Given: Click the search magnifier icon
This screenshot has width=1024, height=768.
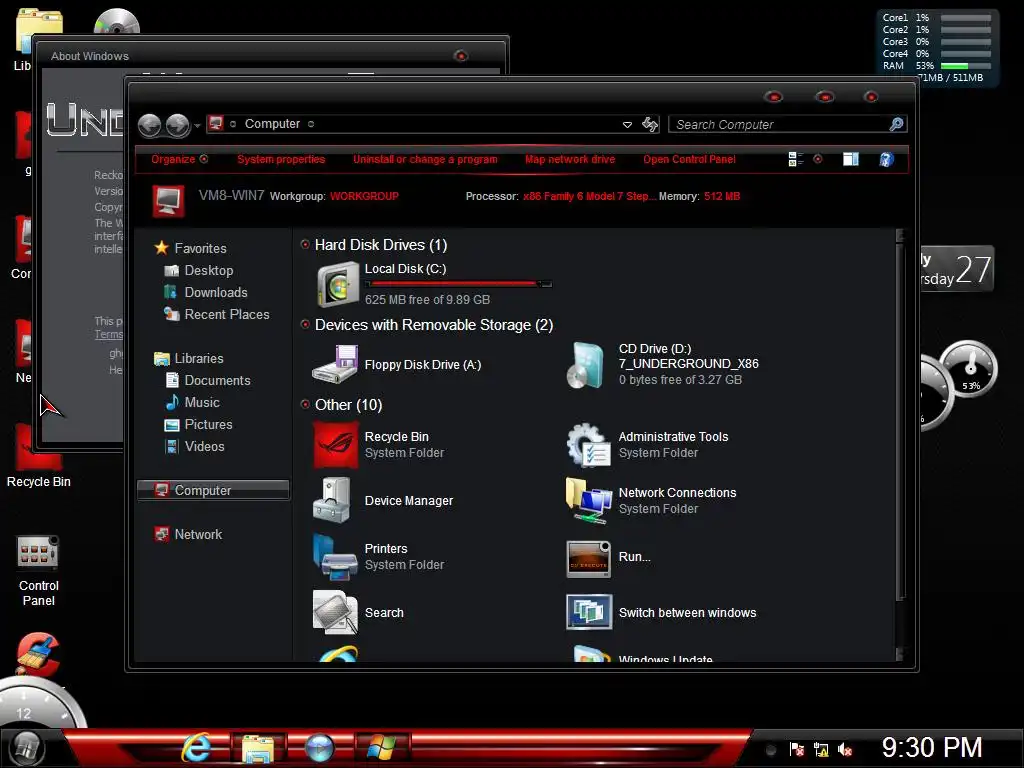Looking at the screenshot, I should [897, 124].
